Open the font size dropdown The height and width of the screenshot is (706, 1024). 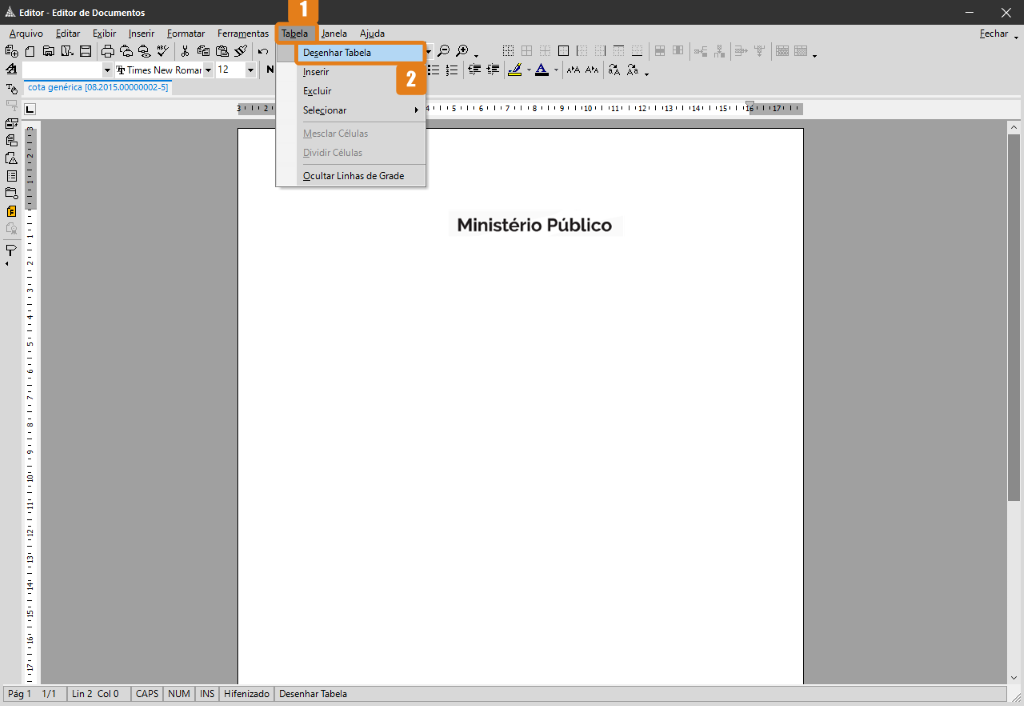[x=250, y=70]
